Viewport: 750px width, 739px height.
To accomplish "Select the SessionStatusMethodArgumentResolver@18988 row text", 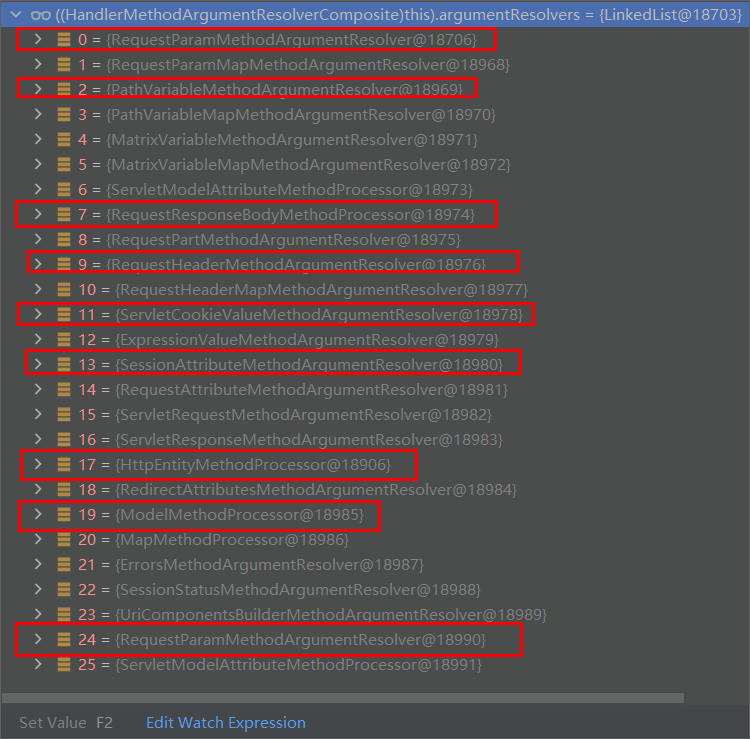I will click(x=298, y=590).
